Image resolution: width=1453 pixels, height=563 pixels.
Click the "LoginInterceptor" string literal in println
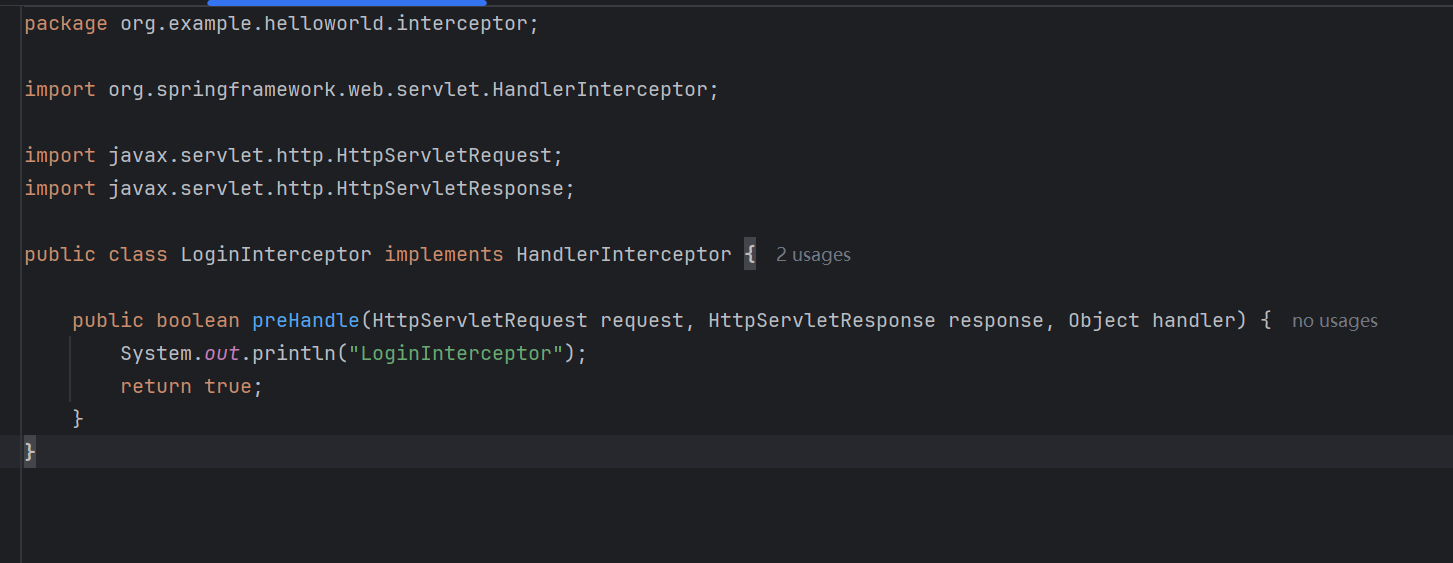point(455,354)
